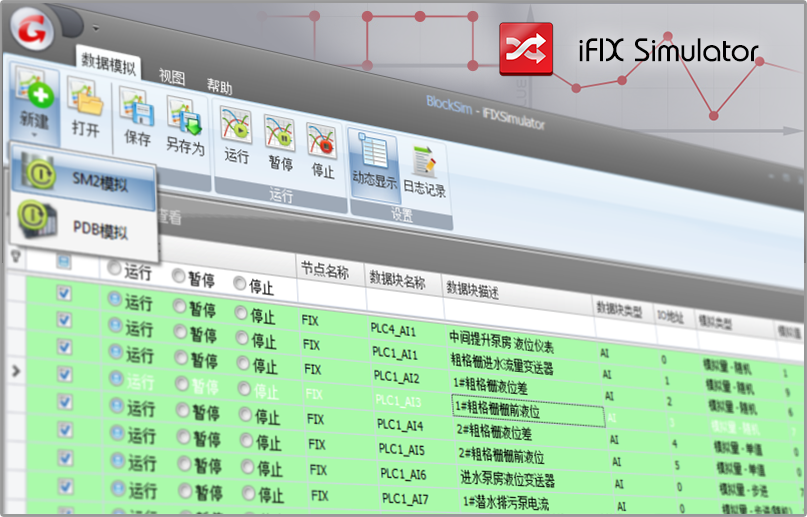Select cell PLC1_AI1

point(395,353)
